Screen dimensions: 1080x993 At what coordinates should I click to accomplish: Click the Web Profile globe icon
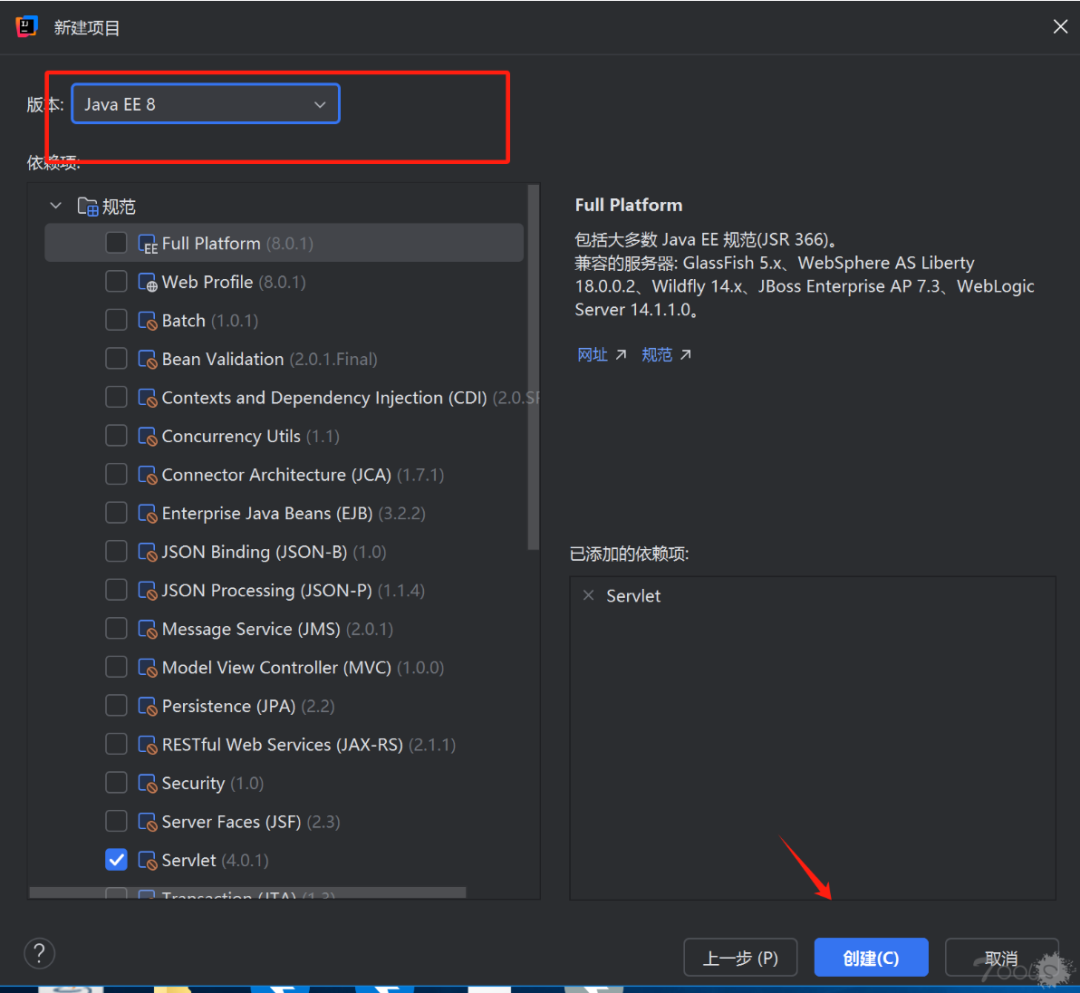tap(147, 282)
